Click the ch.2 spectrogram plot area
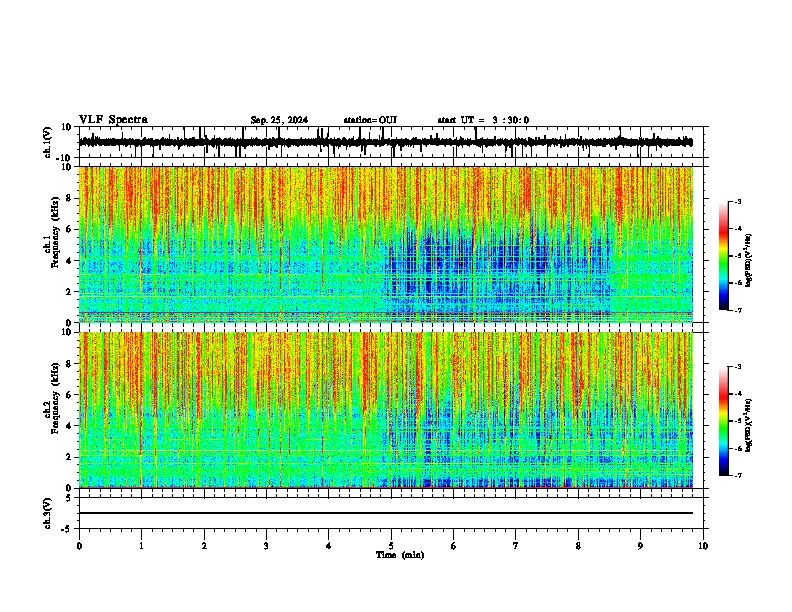This screenshot has width=792, height=612. tap(386, 410)
